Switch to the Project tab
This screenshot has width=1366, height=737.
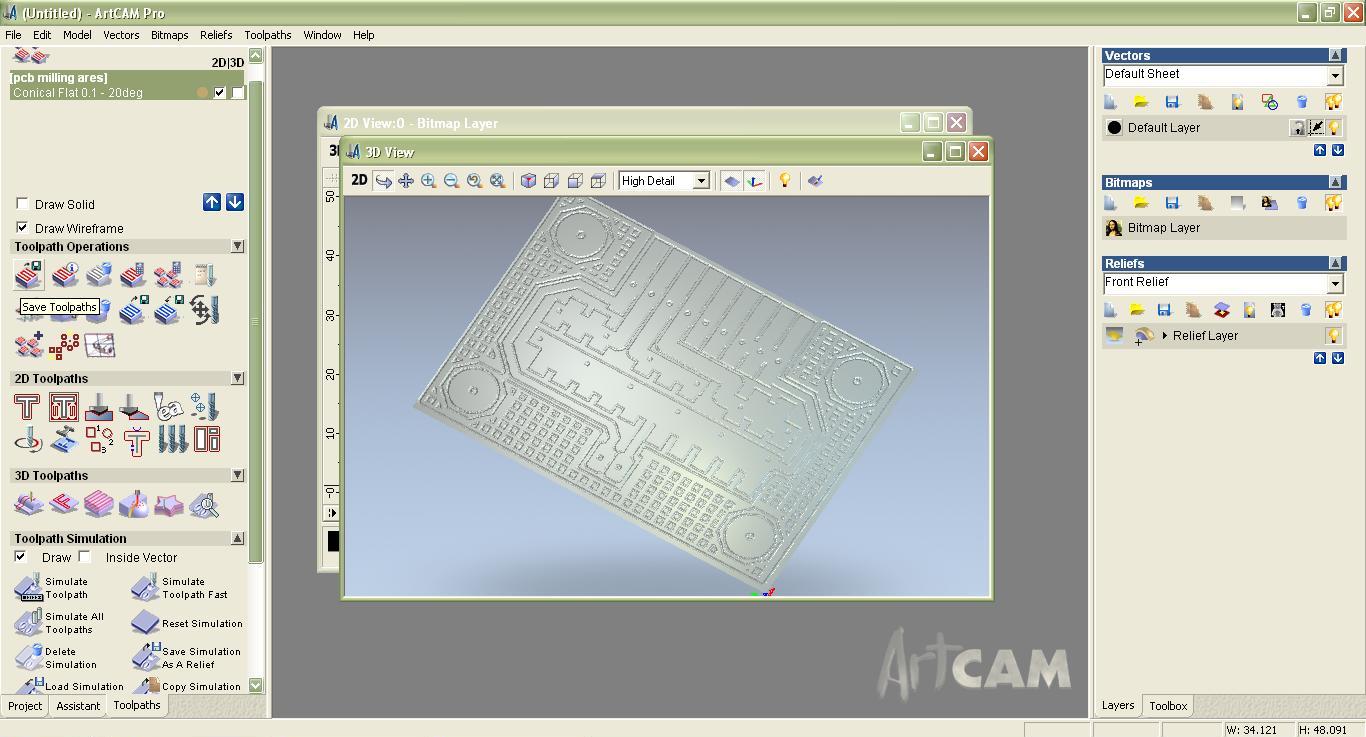tap(25, 706)
